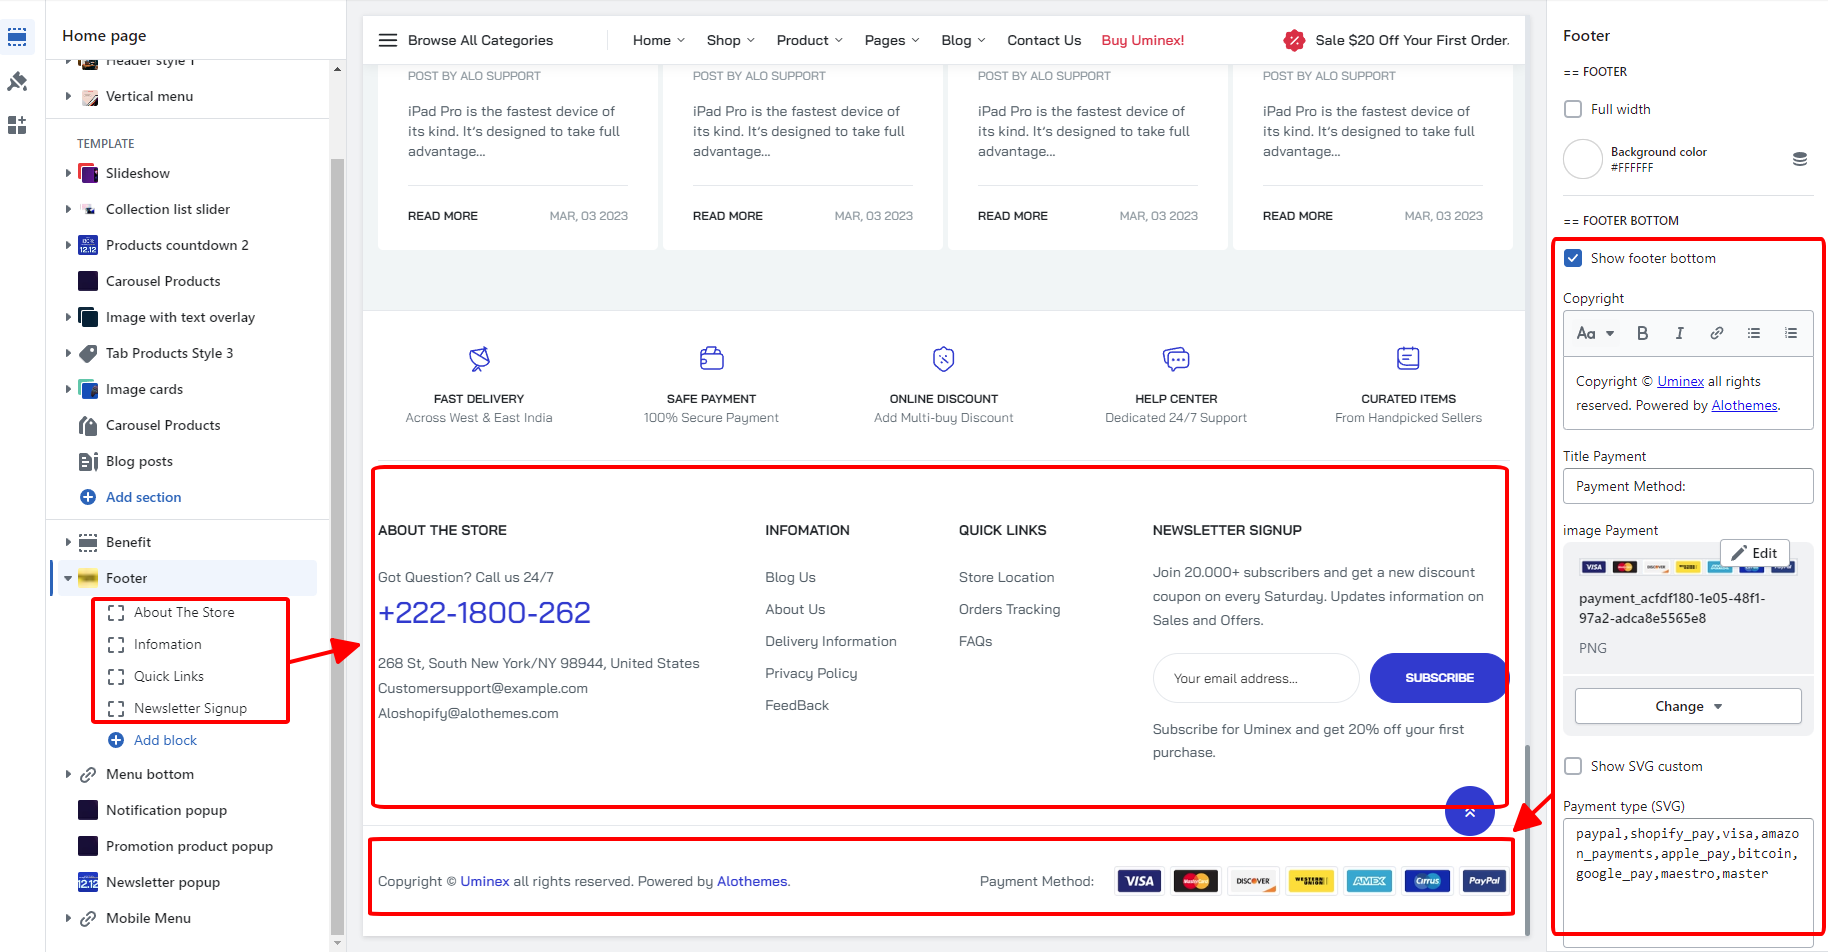Click the Bold formatting icon in Copyright editor
The image size is (1828, 952).
point(1642,334)
